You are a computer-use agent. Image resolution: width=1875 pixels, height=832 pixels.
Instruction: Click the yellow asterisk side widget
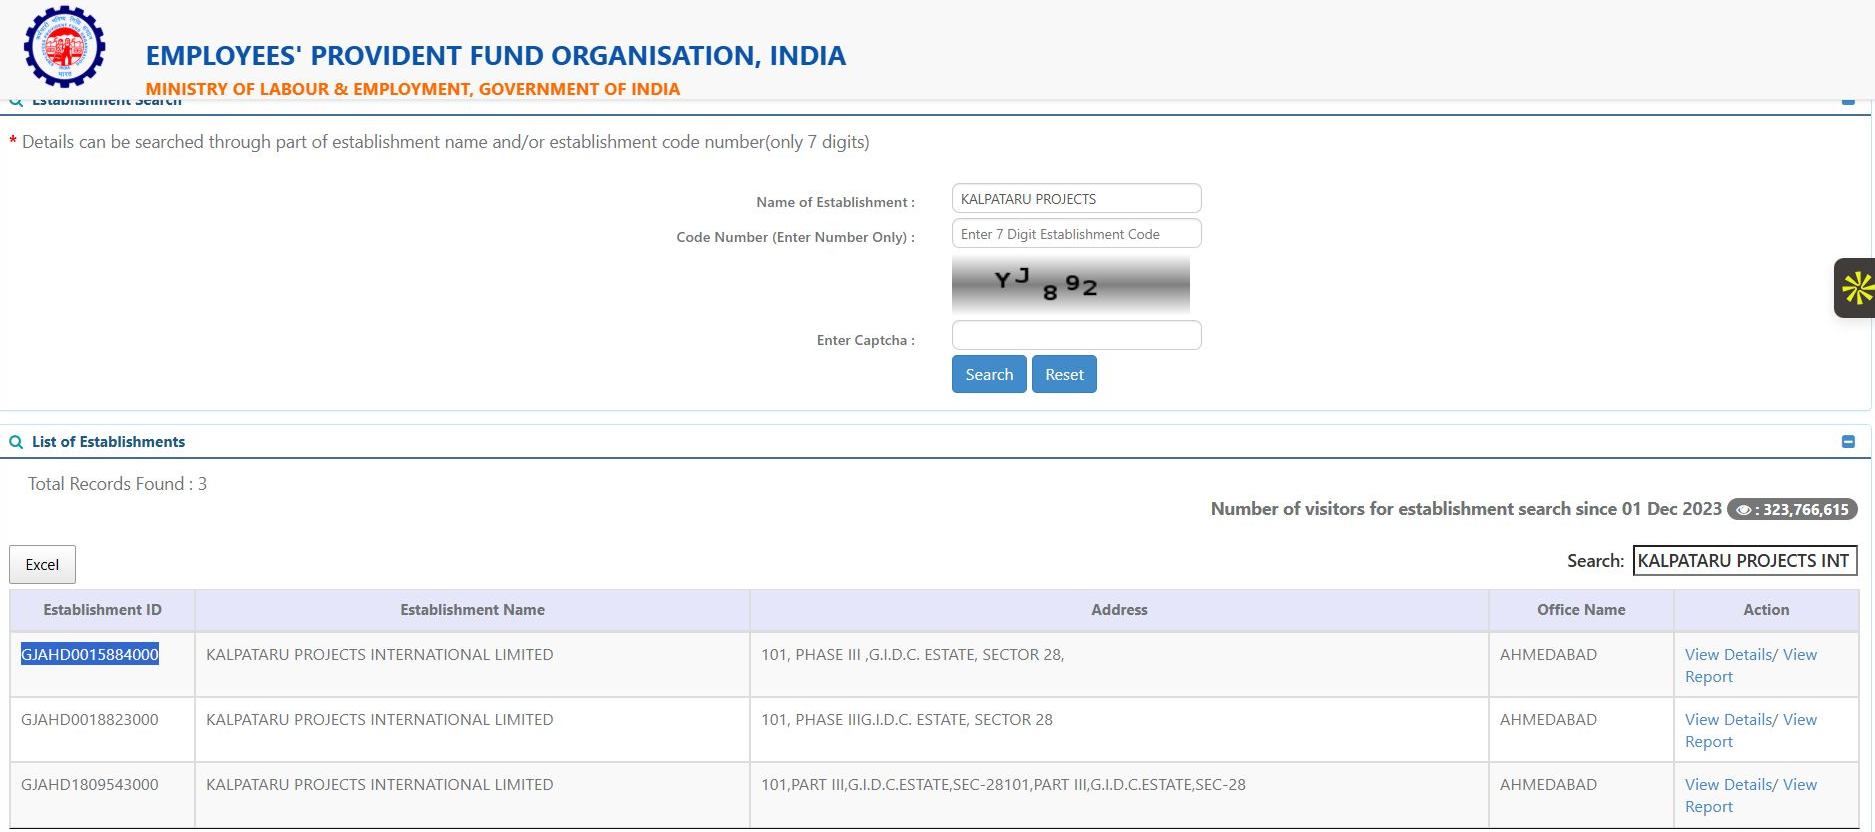point(1857,288)
